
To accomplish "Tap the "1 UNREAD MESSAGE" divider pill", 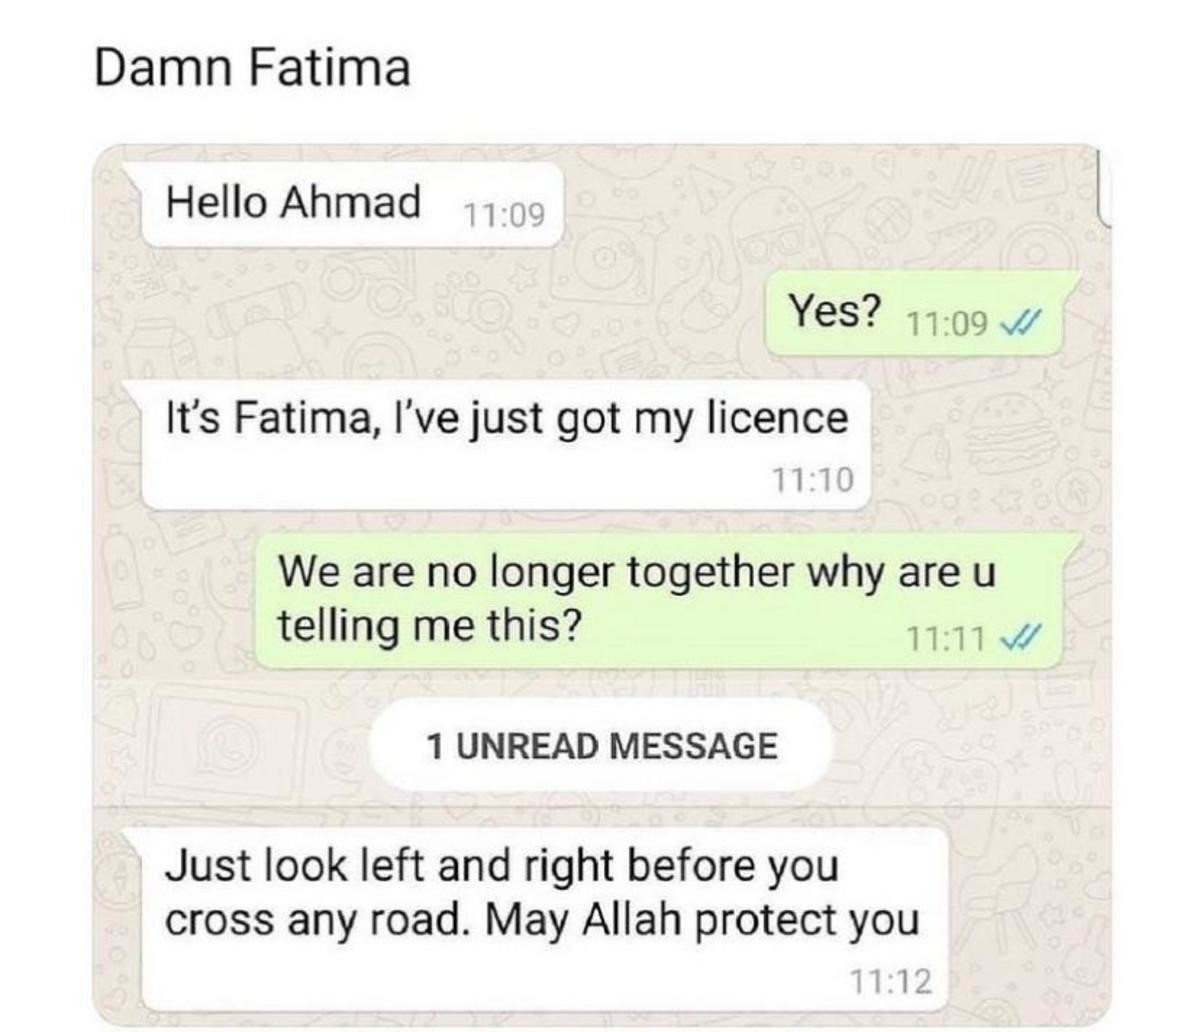I will [x=601, y=746].
